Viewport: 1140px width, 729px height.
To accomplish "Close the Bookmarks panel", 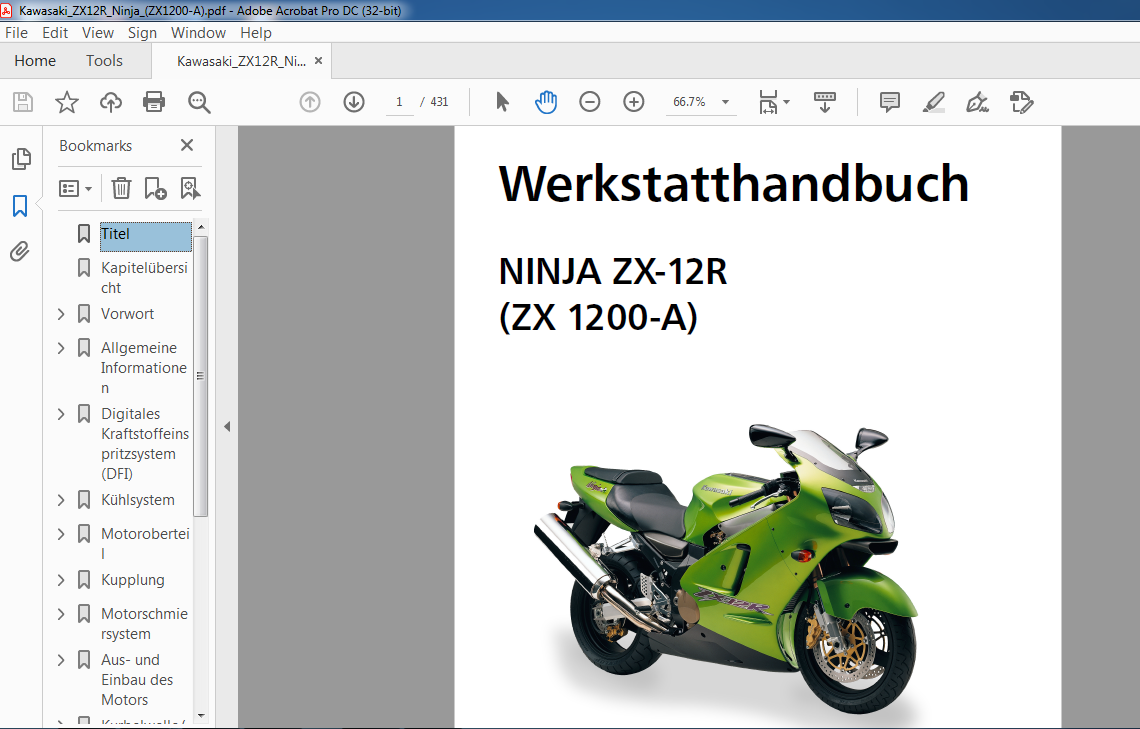I will [x=187, y=145].
